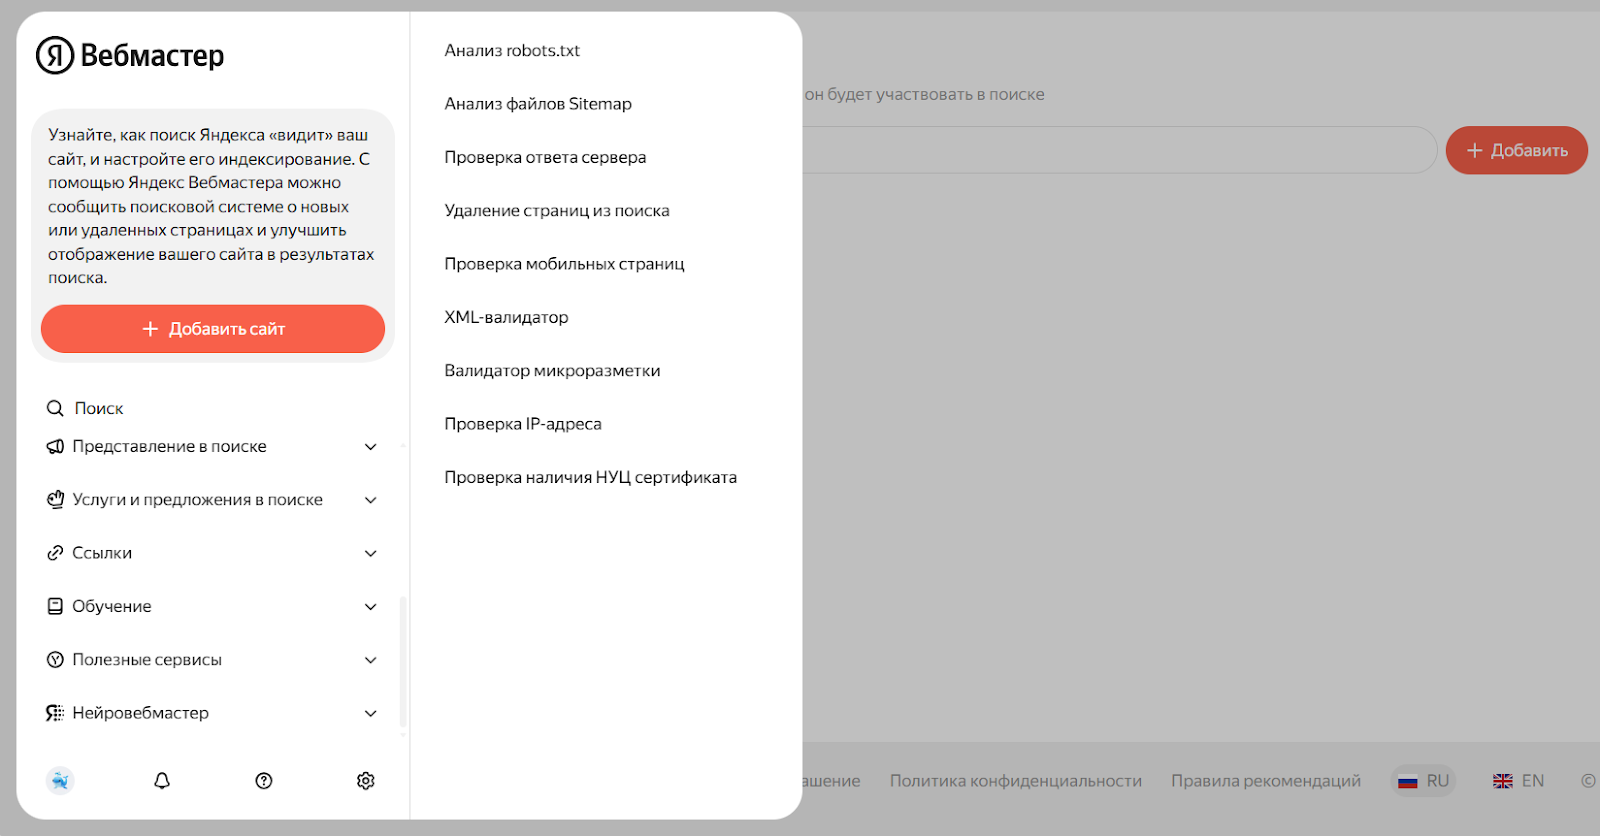Open notifications bell
Screen dimensions: 1600x836
[x=162, y=781]
